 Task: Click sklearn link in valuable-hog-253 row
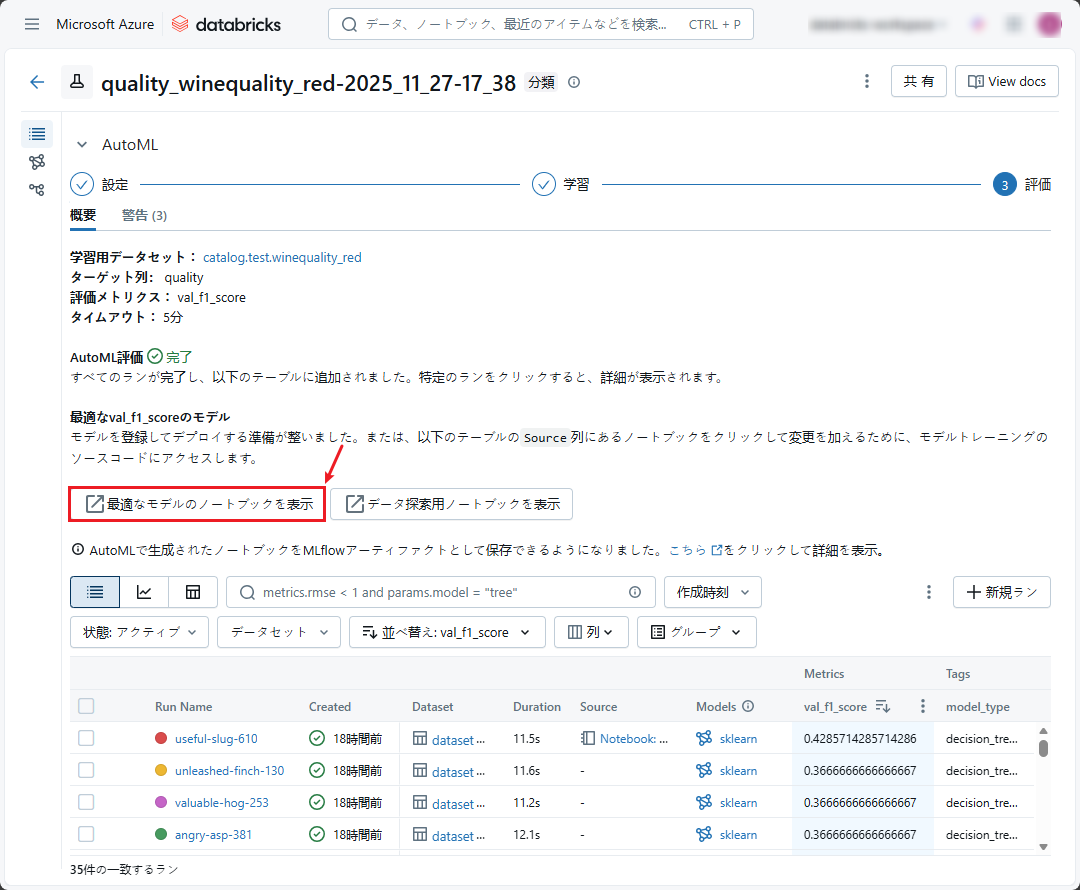coord(738,803)
